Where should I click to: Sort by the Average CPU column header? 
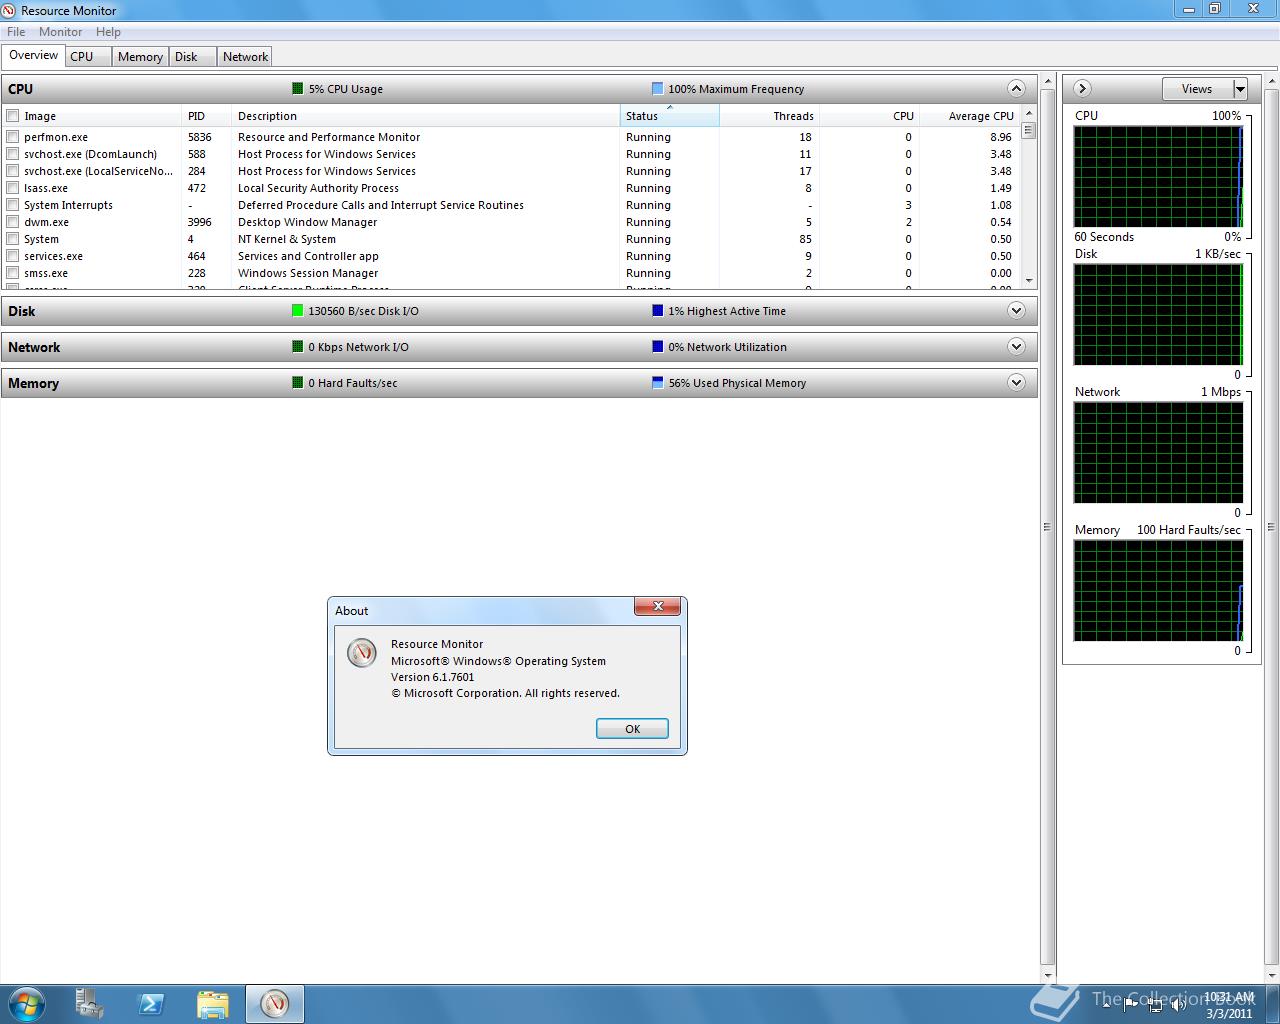[x=969, y=116]
